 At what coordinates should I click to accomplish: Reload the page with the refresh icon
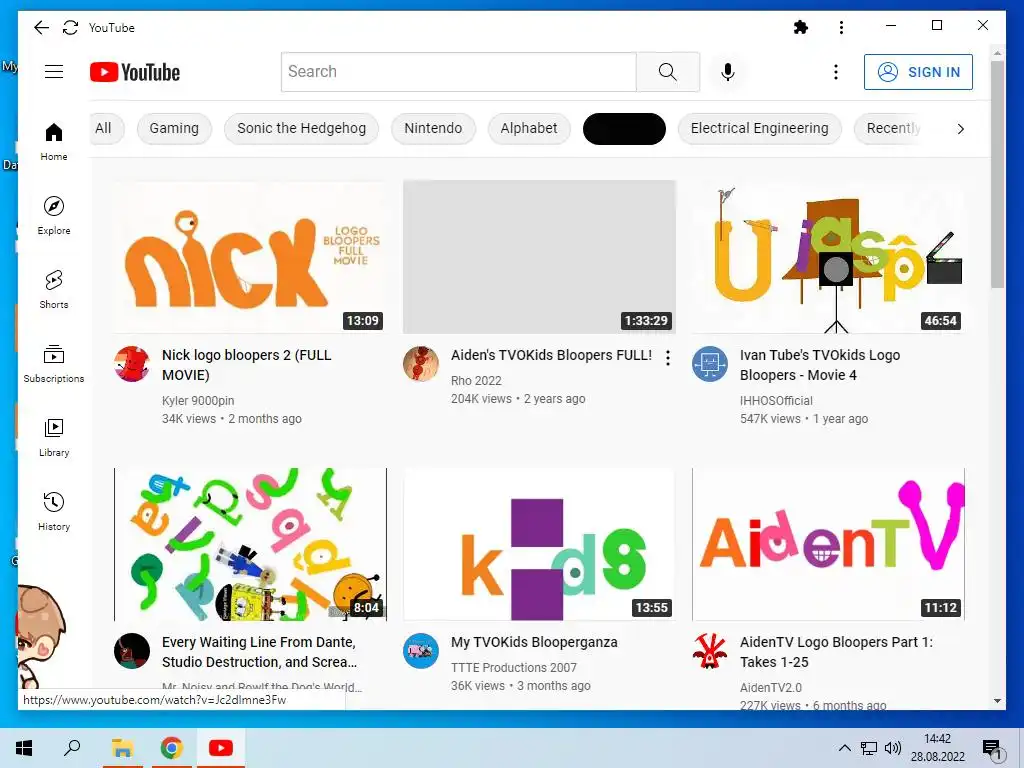[x=71, y=27]
